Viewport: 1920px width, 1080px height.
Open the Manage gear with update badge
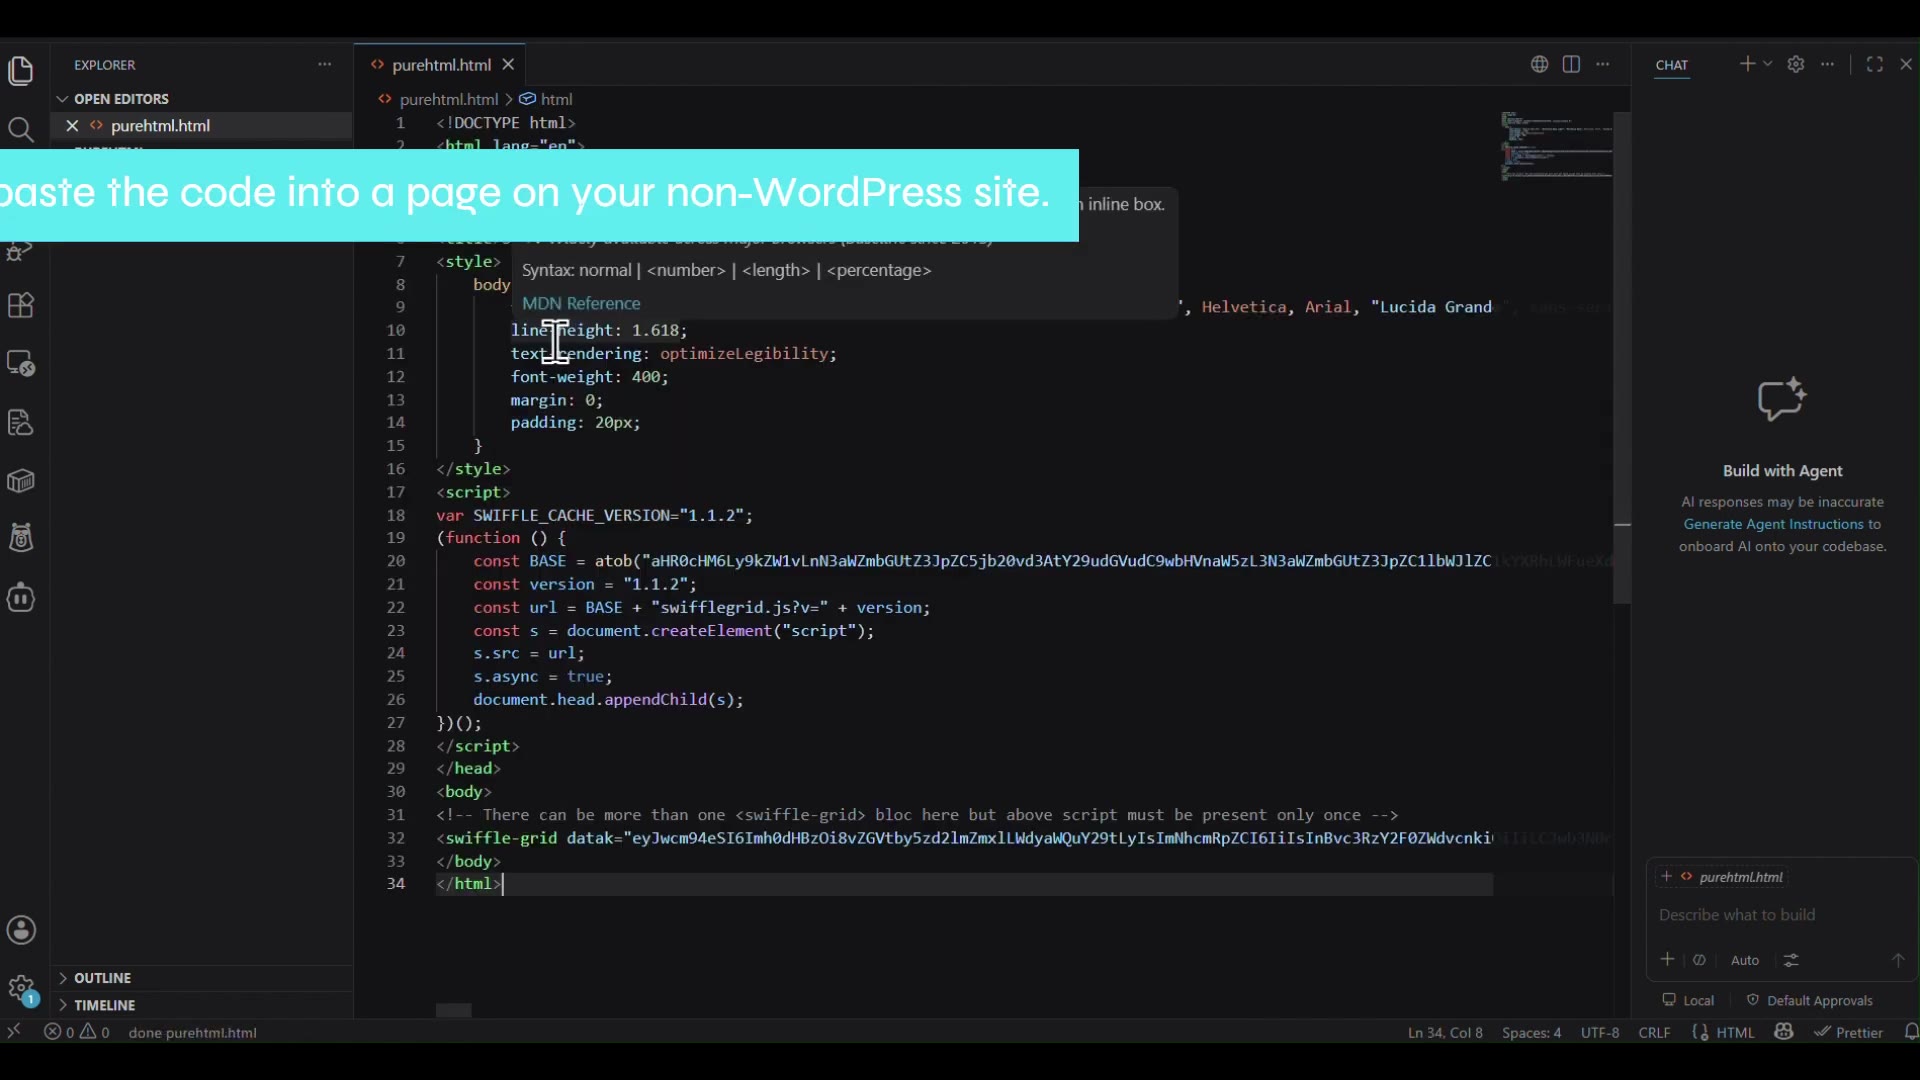coord(21,990)
